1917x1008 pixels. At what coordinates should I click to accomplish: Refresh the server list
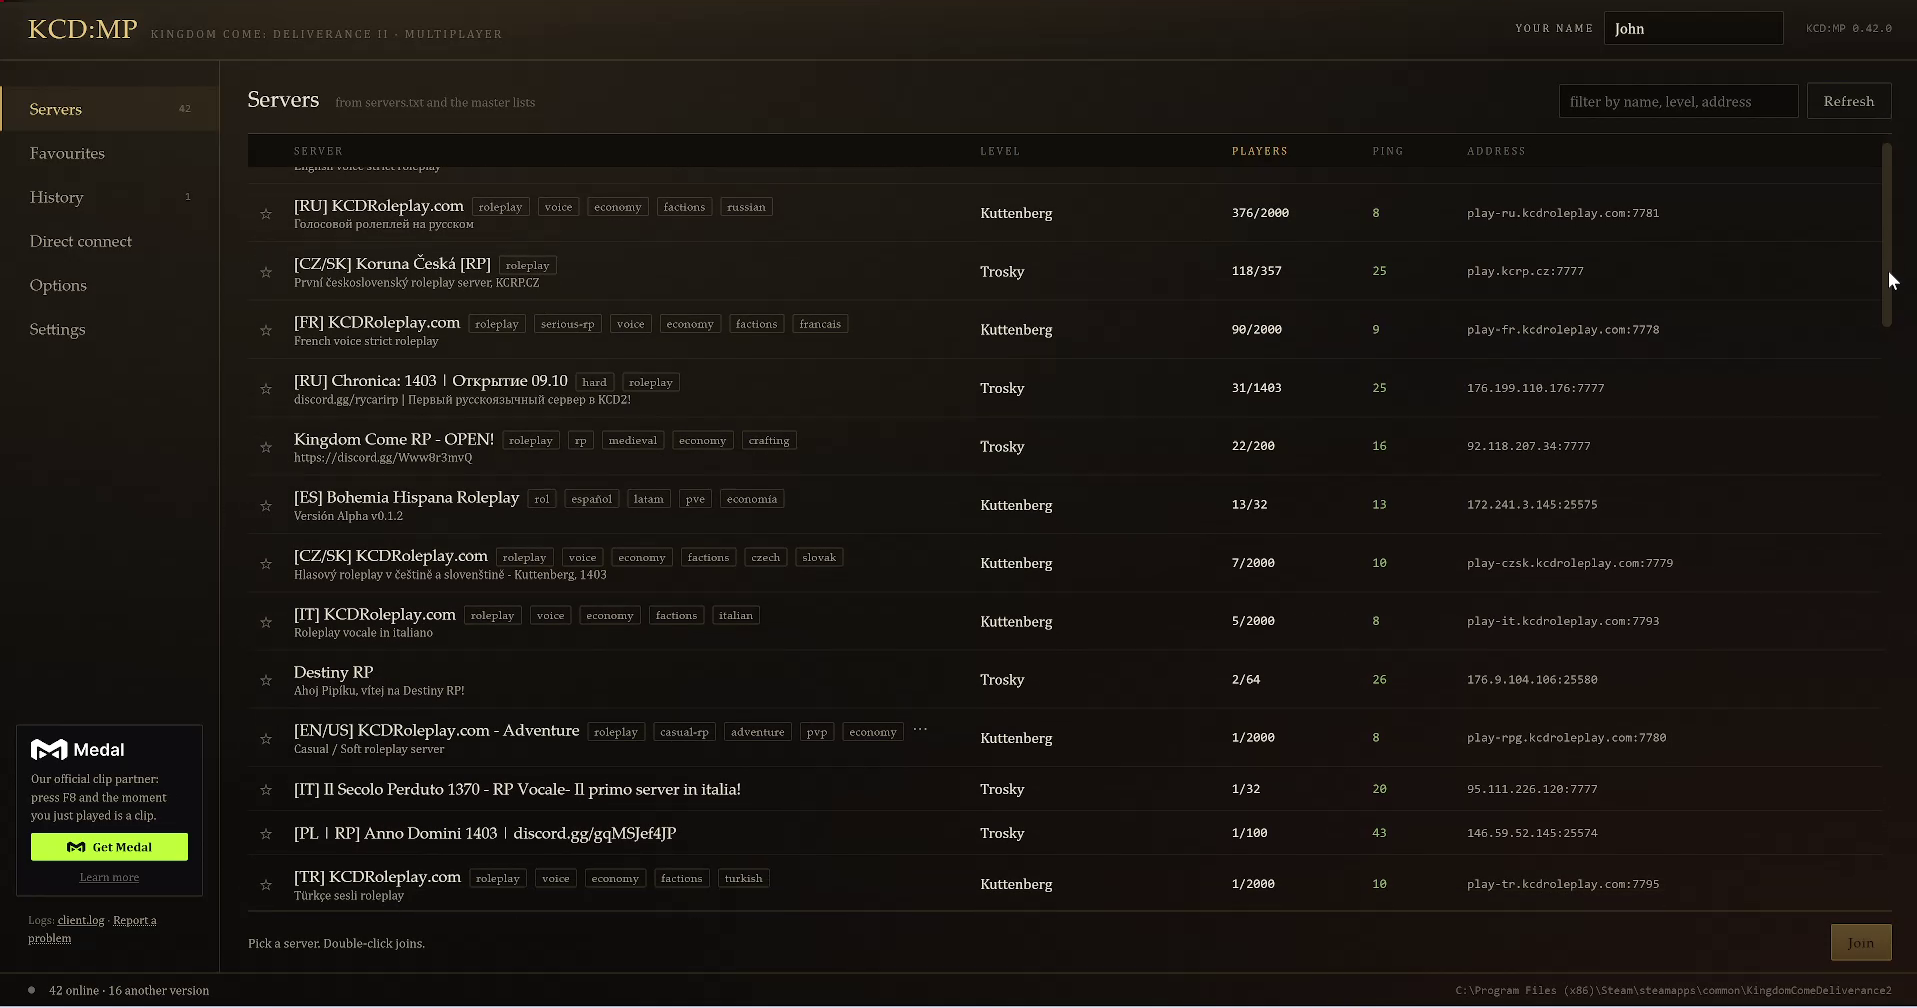1848,101
